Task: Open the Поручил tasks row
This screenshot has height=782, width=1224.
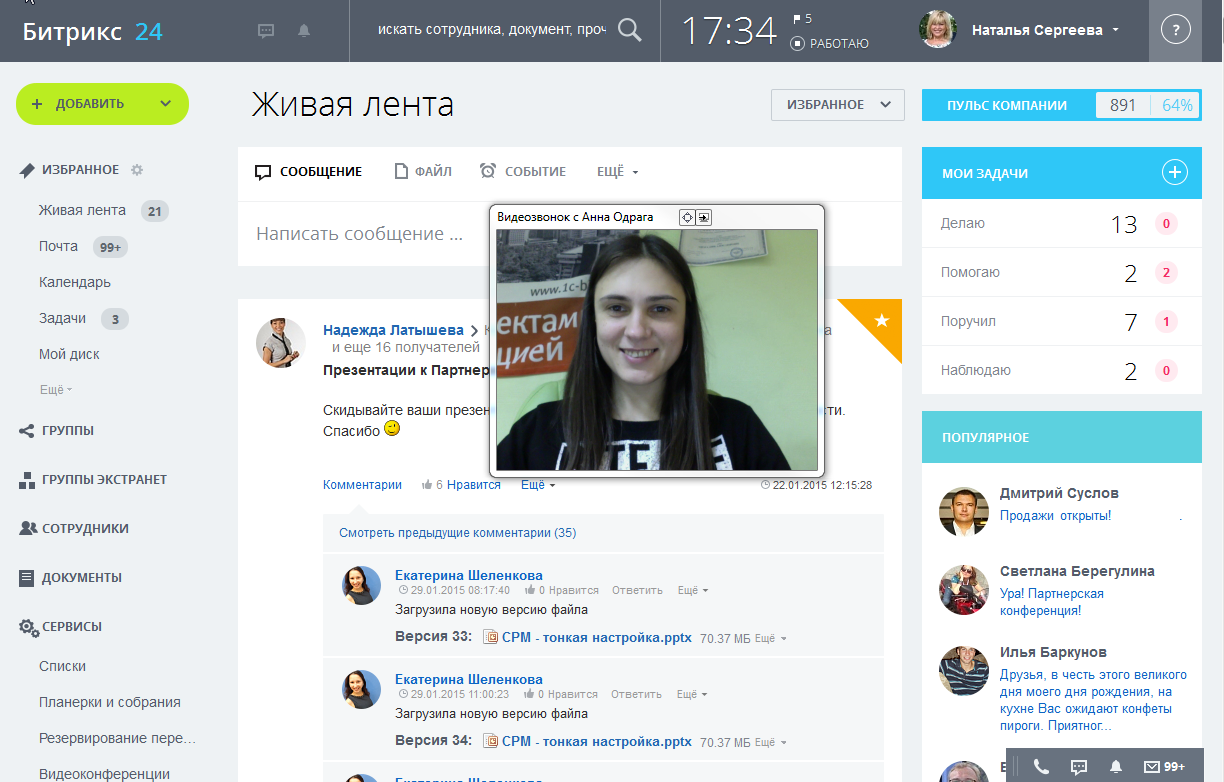Action: coord(1061,322)
